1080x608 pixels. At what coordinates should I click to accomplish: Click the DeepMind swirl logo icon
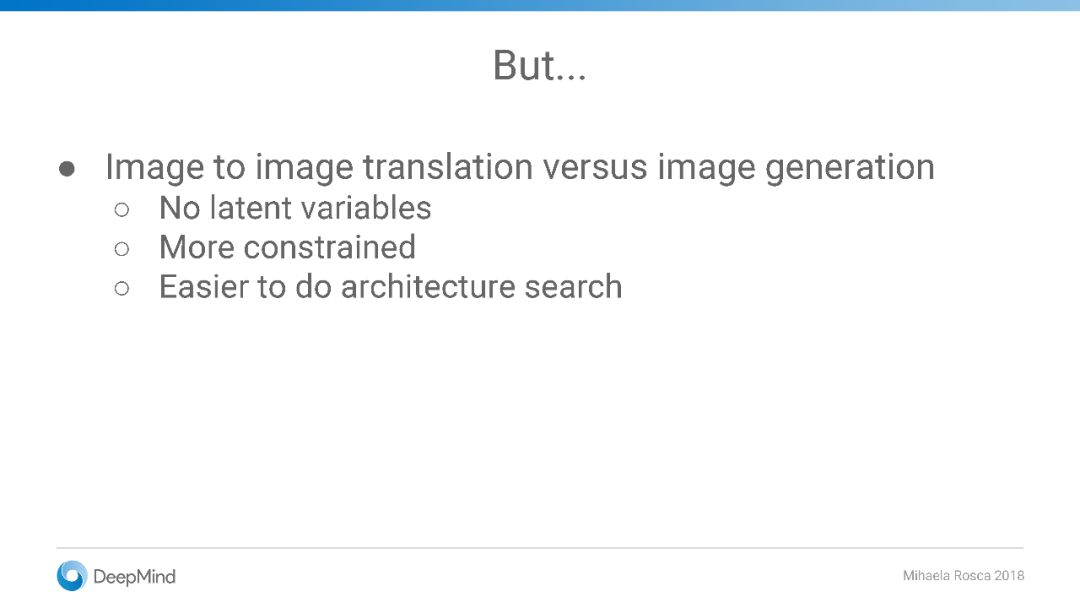[x=72, y=576]
